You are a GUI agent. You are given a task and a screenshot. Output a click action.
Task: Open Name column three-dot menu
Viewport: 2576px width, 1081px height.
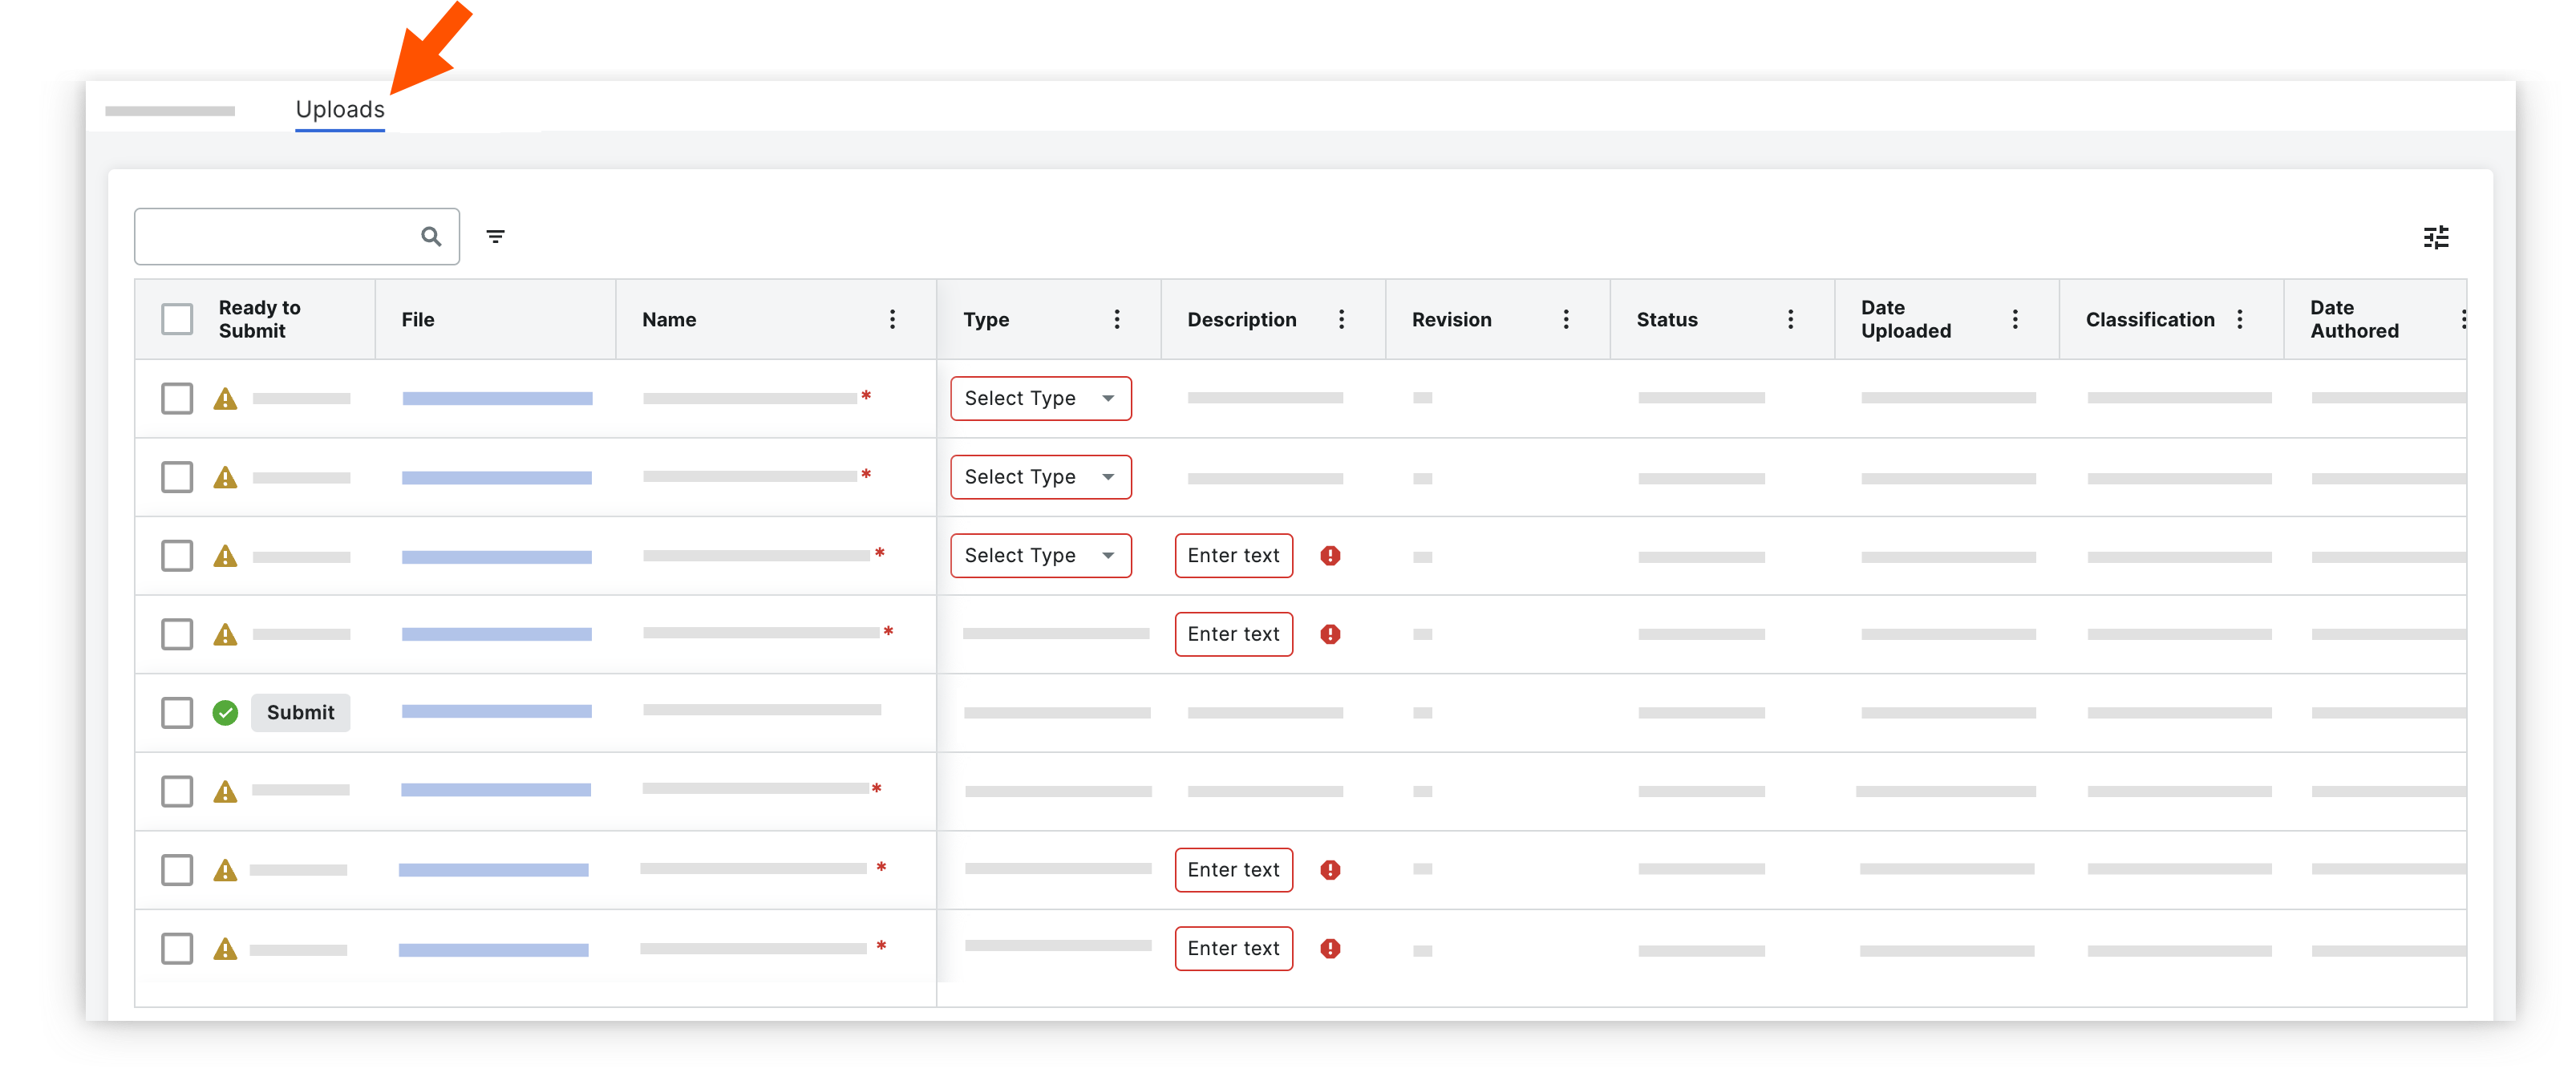tap(892, 319)
